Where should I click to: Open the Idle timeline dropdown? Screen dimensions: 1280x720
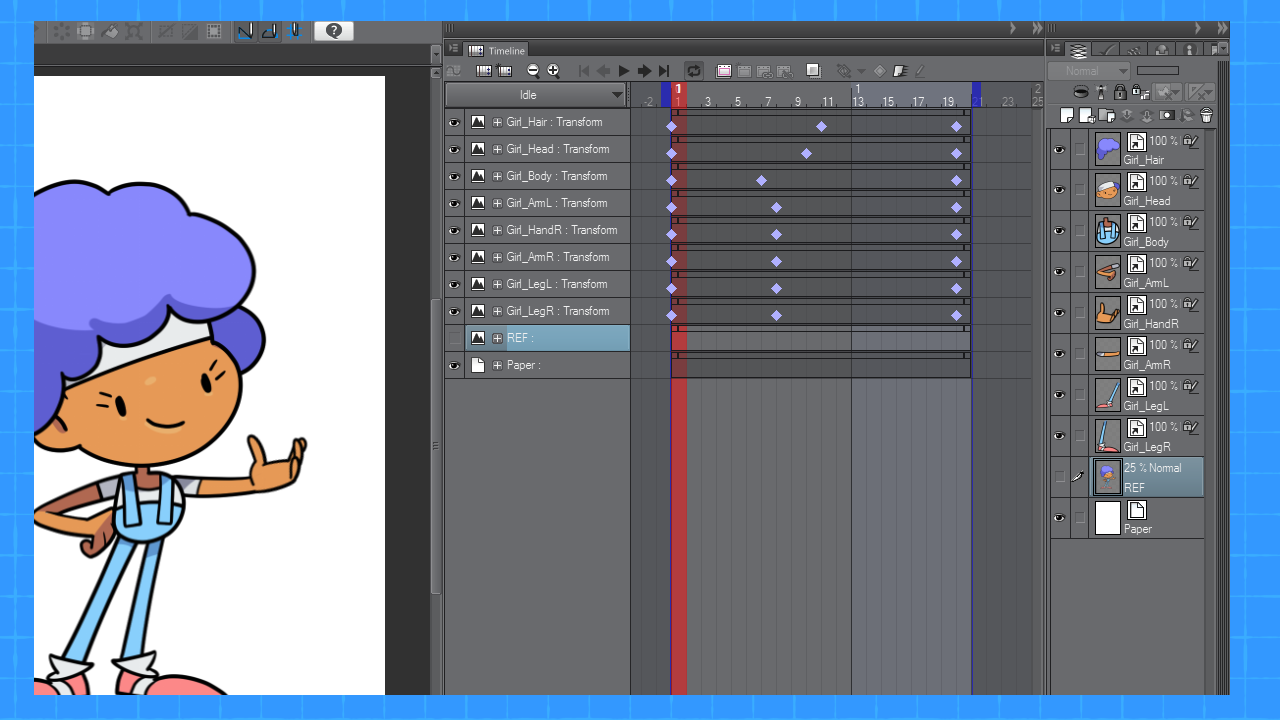(536, 95)
